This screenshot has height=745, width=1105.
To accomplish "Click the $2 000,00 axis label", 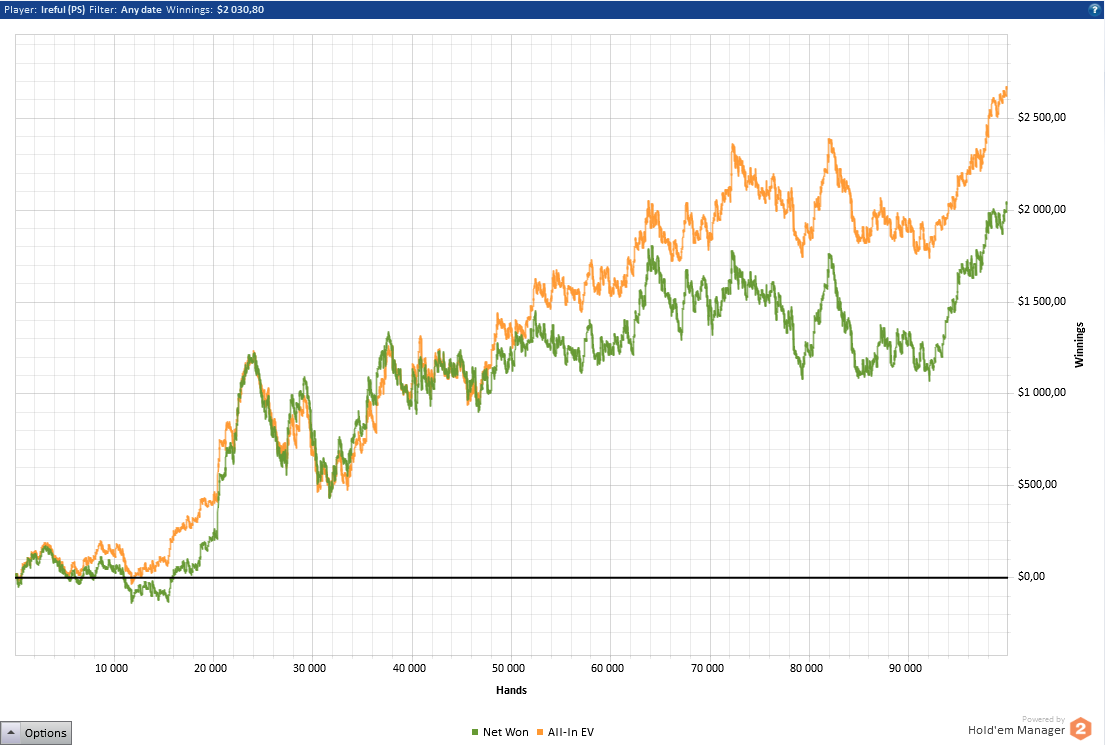I will click(x=1042, y=209).
